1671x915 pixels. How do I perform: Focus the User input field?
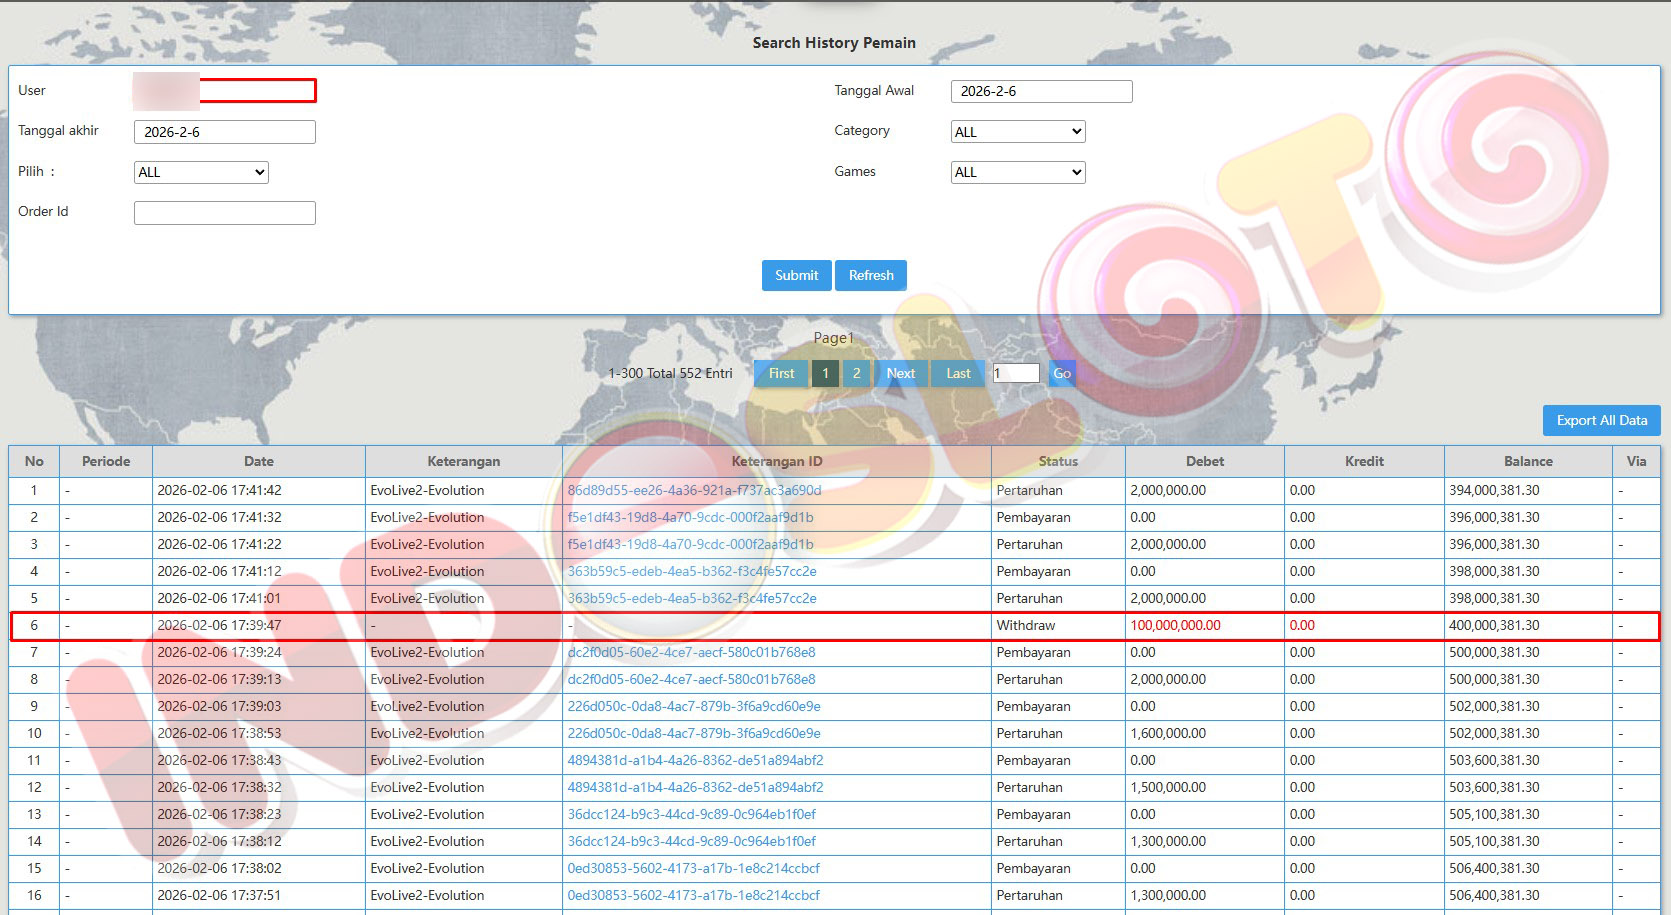click(256, 91)
